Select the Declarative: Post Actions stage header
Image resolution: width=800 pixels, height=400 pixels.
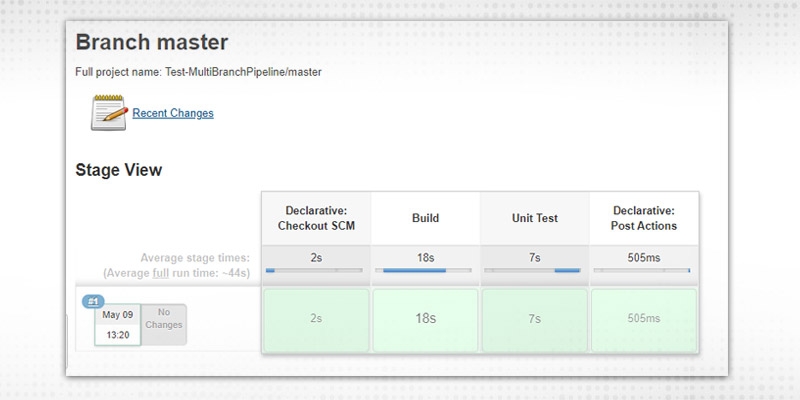point(644,218)
